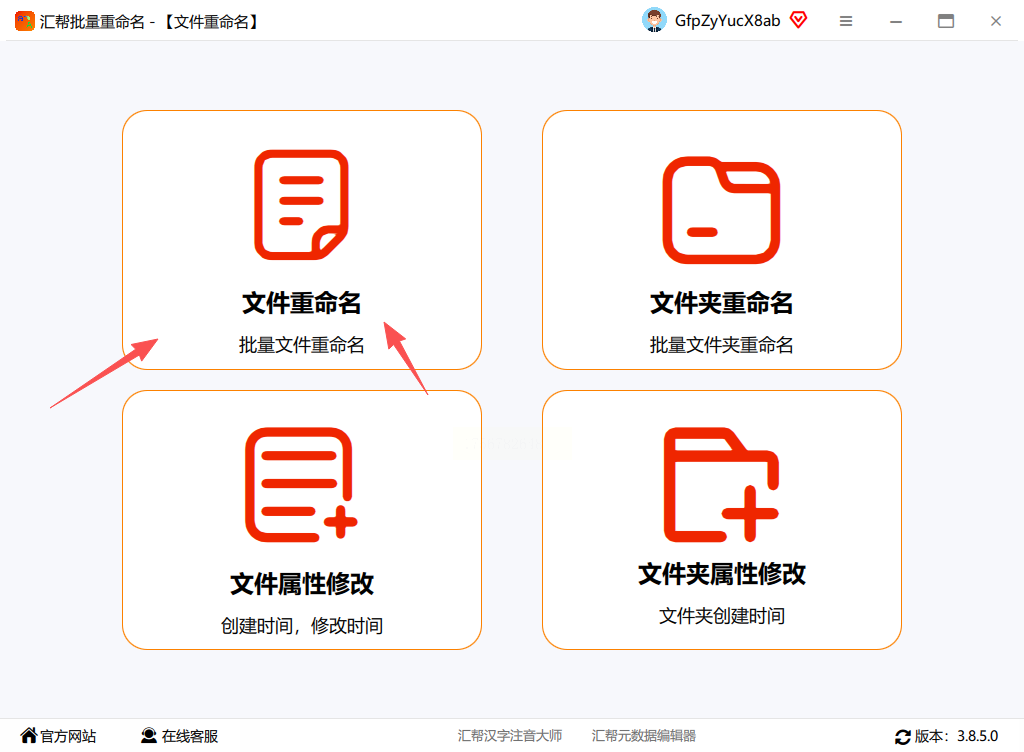Click the 在线客服 headset icon
Image resolution: width=1024 pixels, height=752 pixels.
(x=149, y=736)
